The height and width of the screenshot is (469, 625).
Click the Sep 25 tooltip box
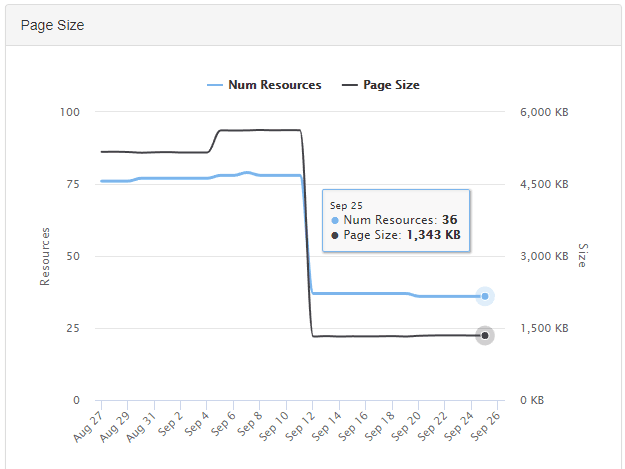(x=396, y=221)
